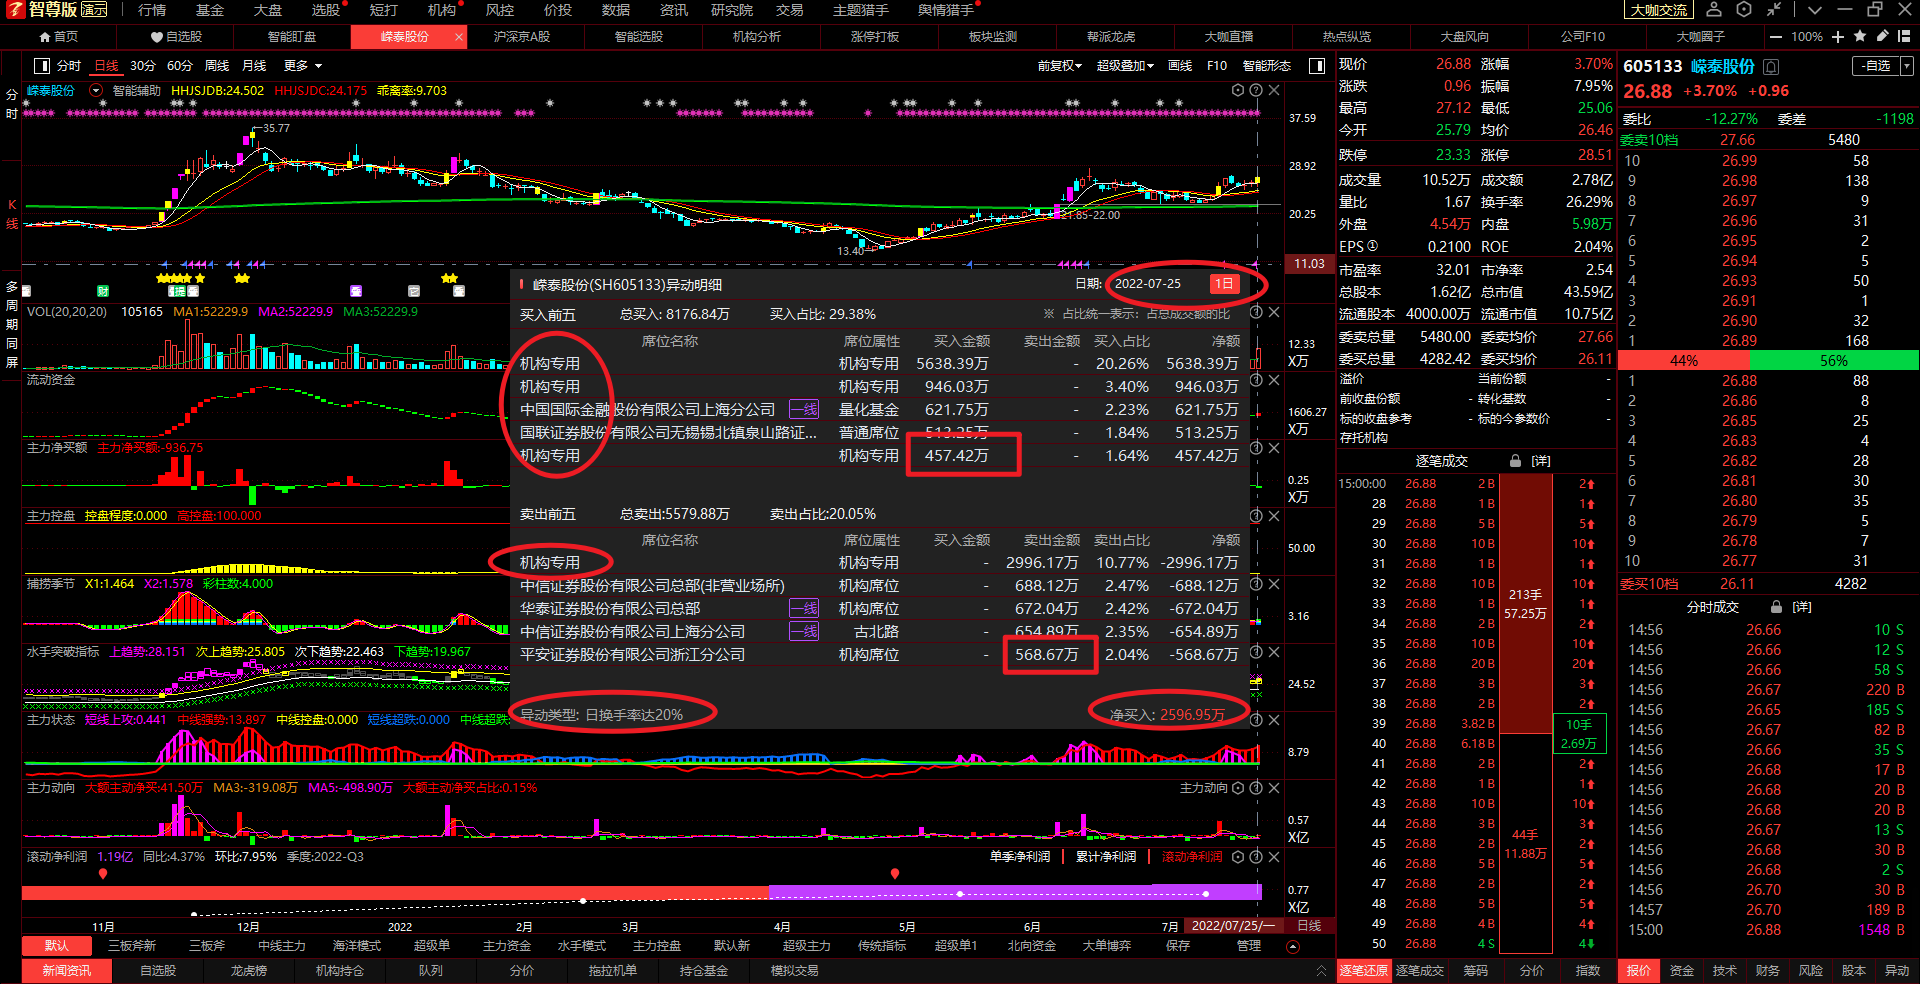
Task: Open the [详] link beside 逐笔成交
Action: pyautogui.click(x=1541, y=461)
